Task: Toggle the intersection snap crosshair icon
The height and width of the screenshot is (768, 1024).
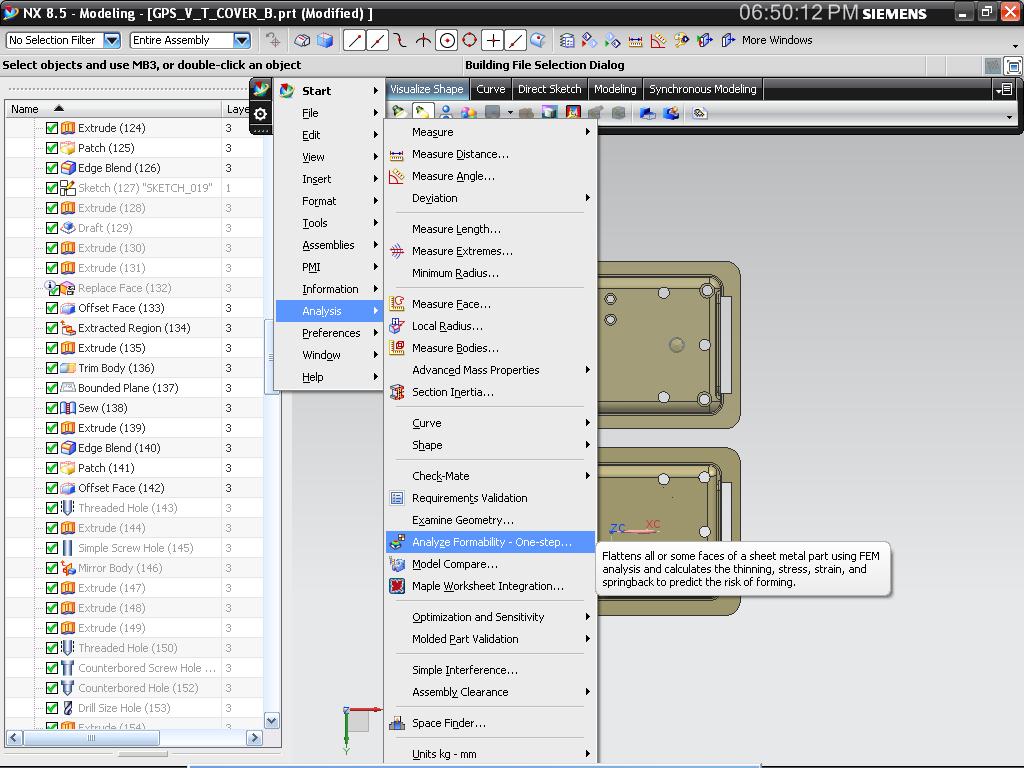Action: [x=493, y=40]
